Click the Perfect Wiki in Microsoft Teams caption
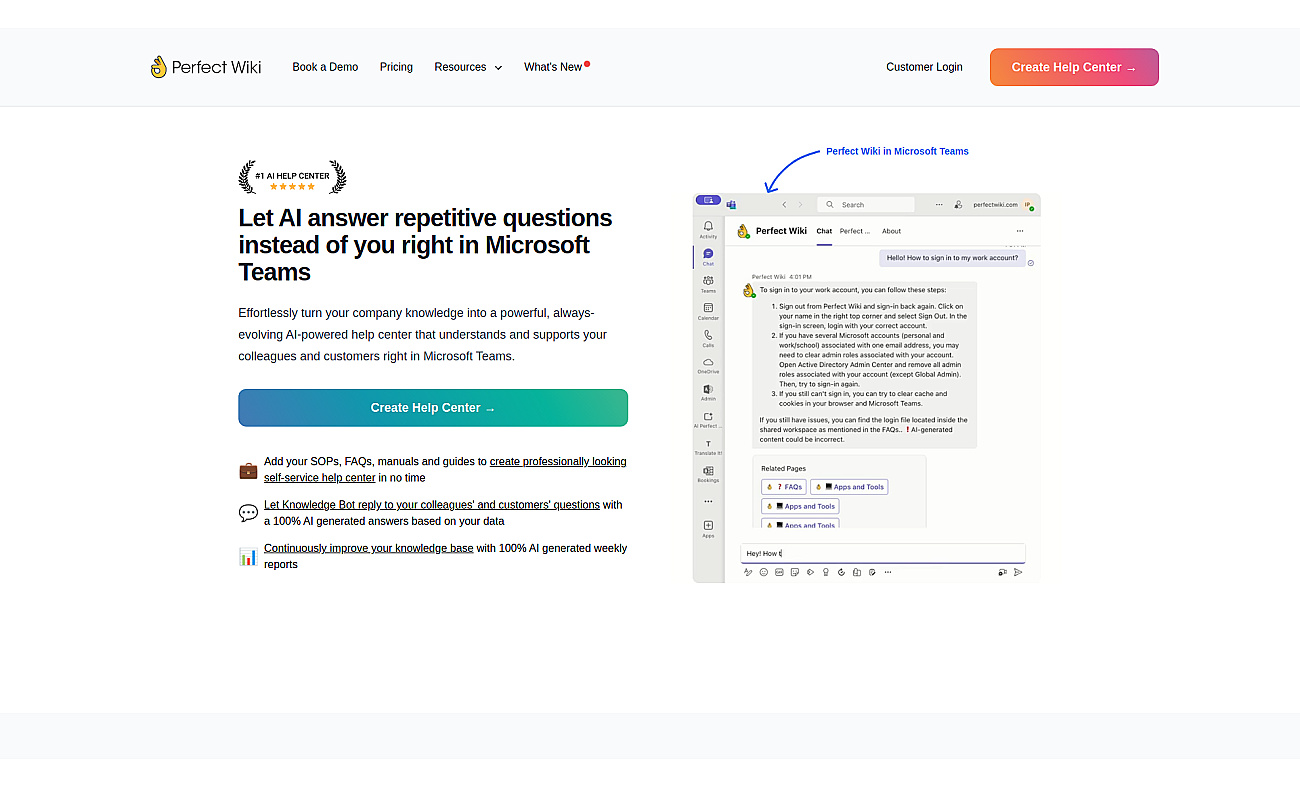The height and width of the screenshot is (788, 1300). [x=897, y=151]
